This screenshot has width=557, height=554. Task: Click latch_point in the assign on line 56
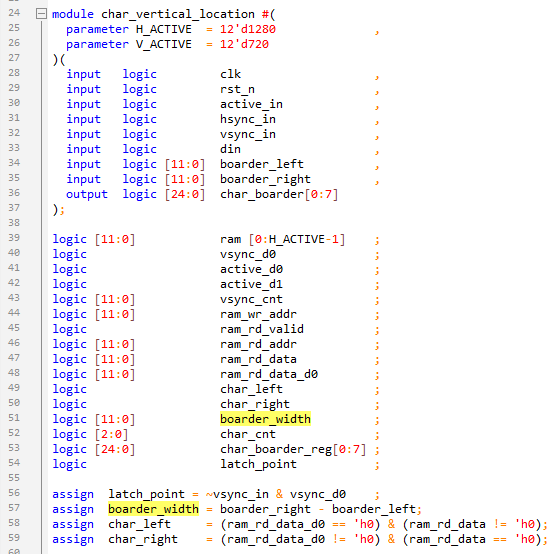point(146,494)
